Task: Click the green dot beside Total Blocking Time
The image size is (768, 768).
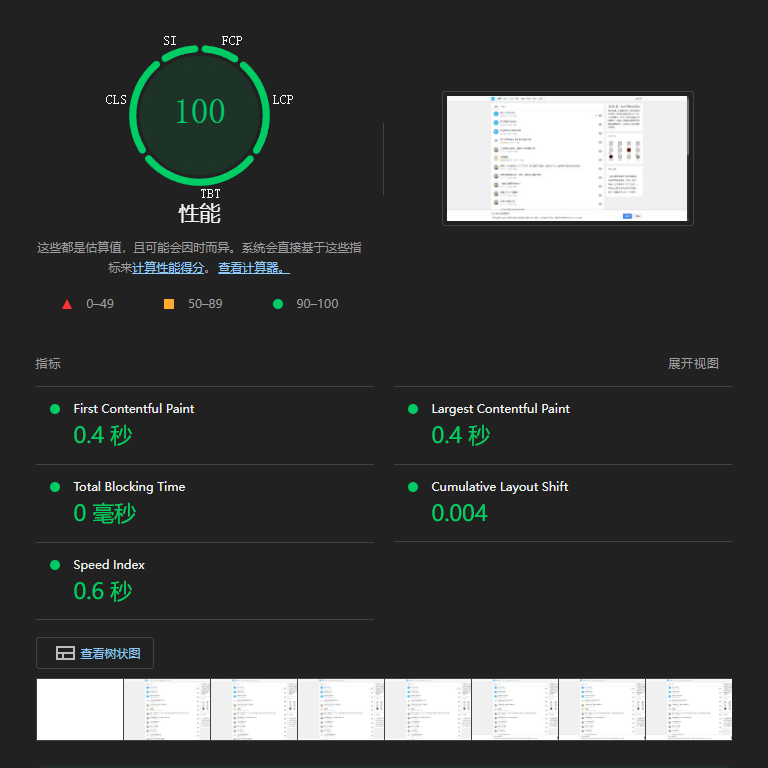Action: click(55, 487)
